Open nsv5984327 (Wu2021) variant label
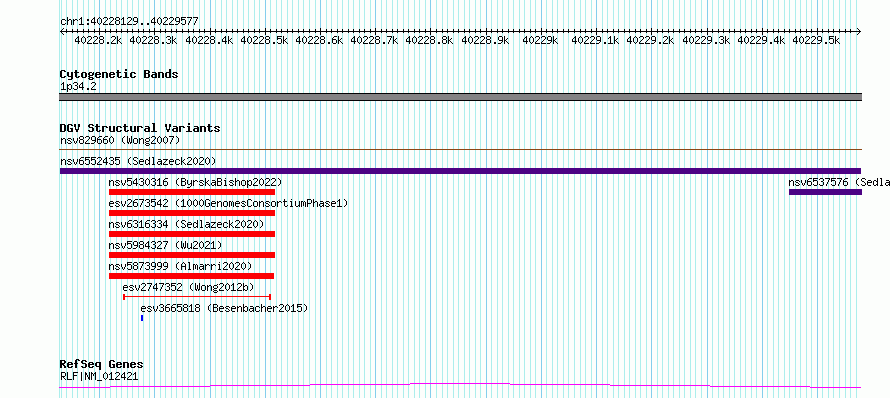The image size is (890, 398). pos(165,245)
